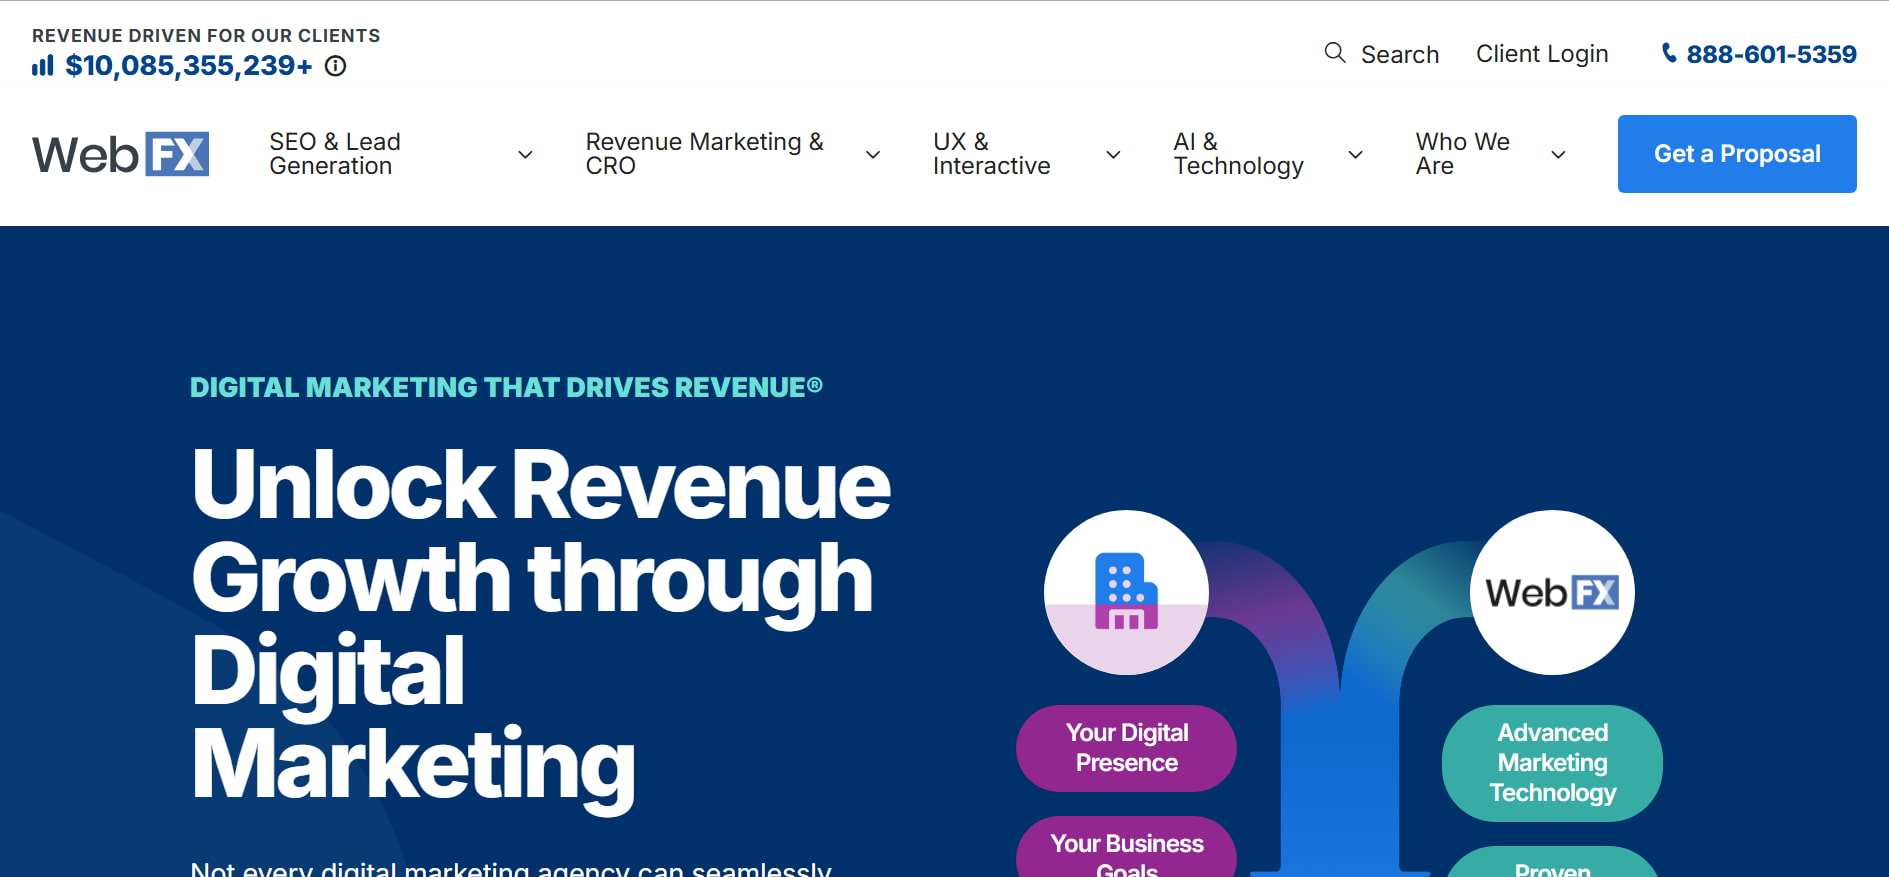Click the WebFX logo circle in hero graphic

(x=1552, y=593)
